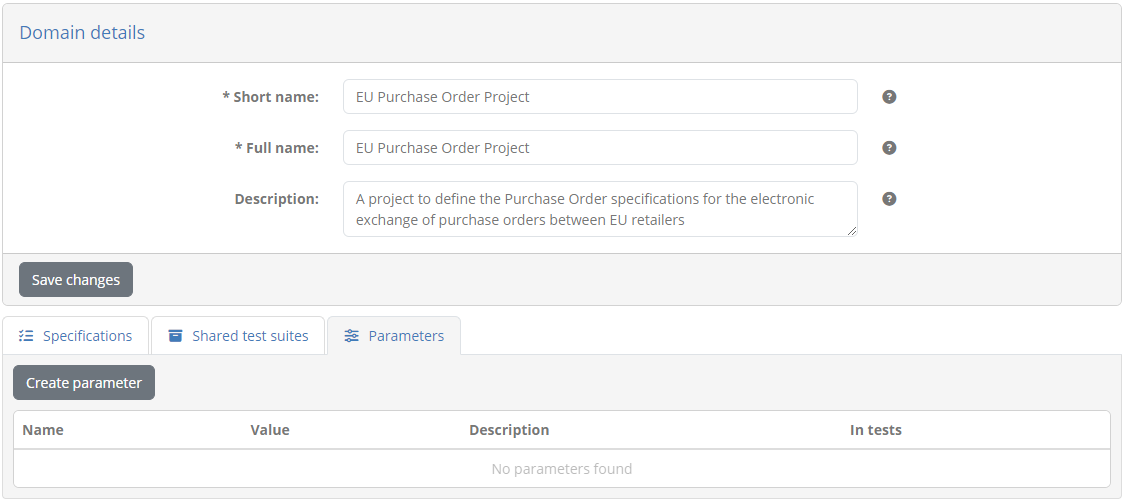Open the help tooltip for Full name
The width and height of the screenshot is (1125, 501).
point(889,148)
